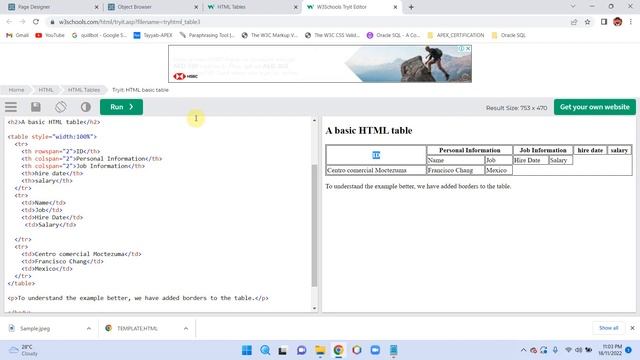Run the HTML code
The width and height of the screenshot is (640, 360).
click(121, 107)
